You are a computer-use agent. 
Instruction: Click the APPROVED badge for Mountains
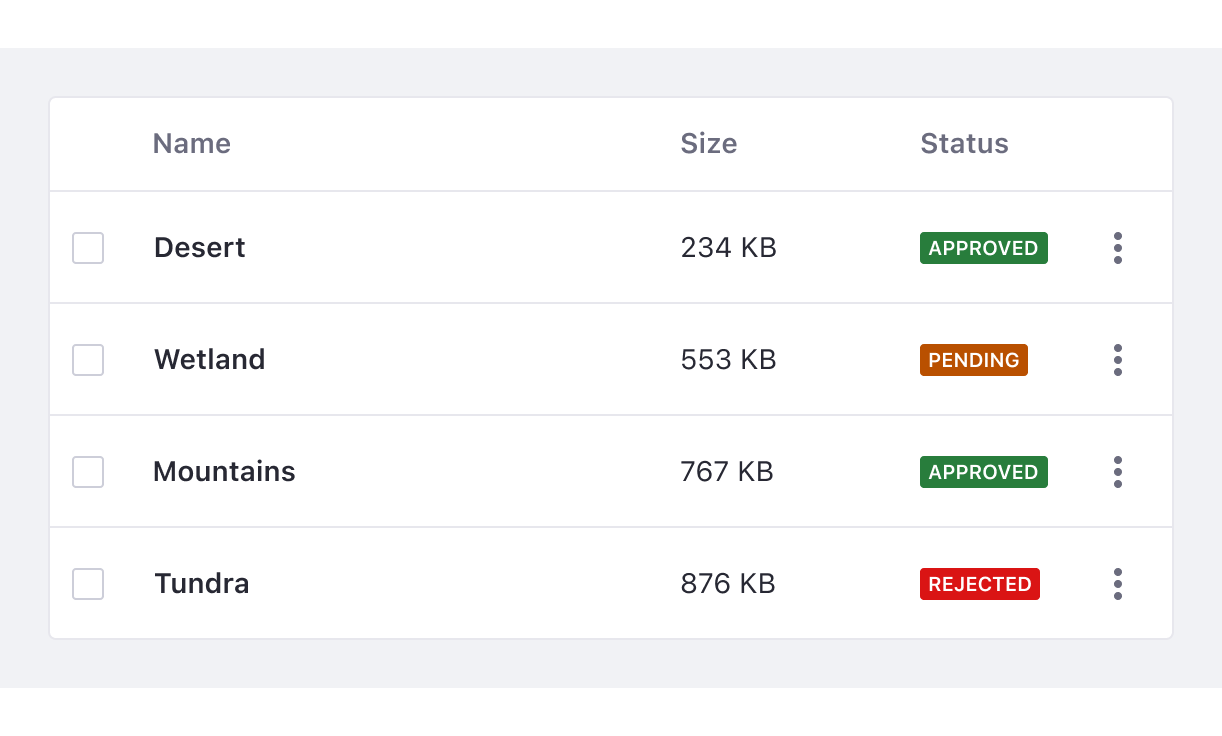[983, 472]
